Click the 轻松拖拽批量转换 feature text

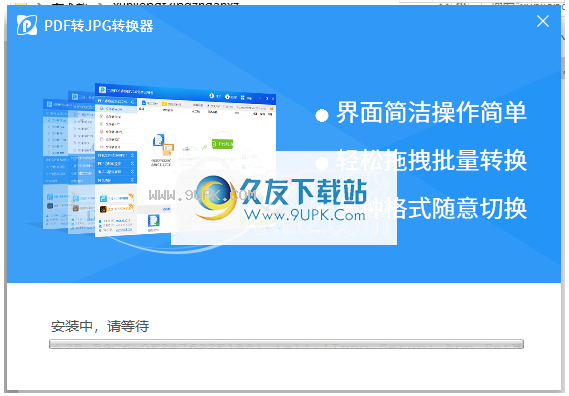(x=431, y=160)
